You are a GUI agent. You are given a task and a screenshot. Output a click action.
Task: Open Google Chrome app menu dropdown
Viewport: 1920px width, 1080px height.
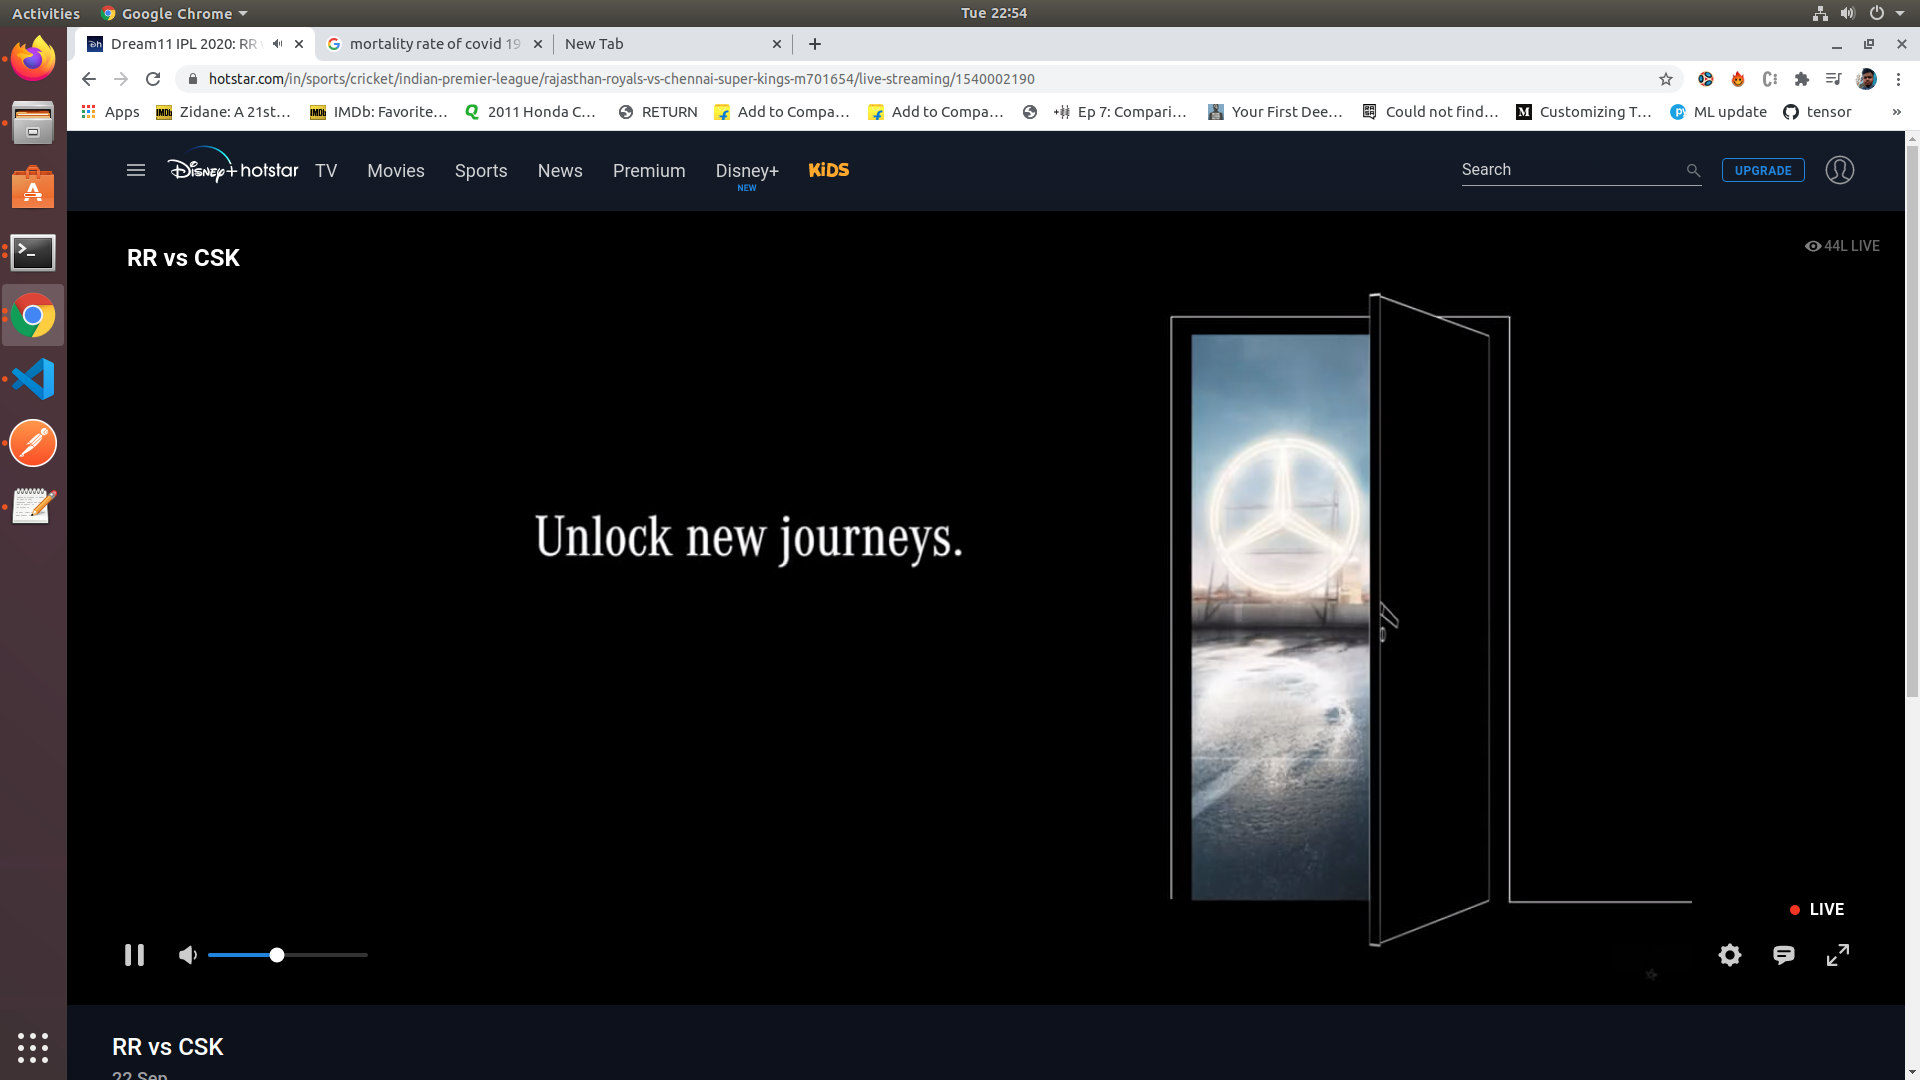pyautogui.click(x=174, y=13)
